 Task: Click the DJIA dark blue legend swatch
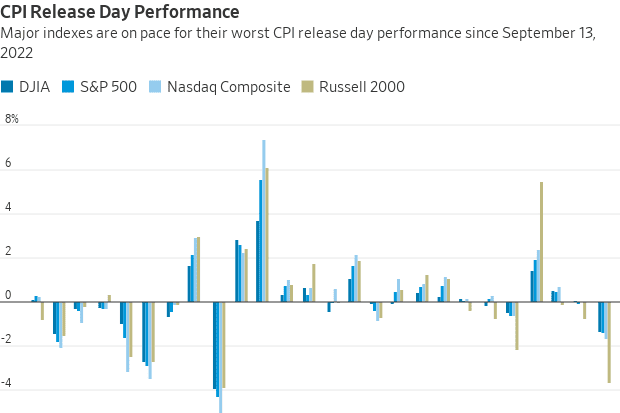click(x=7, y=86)
